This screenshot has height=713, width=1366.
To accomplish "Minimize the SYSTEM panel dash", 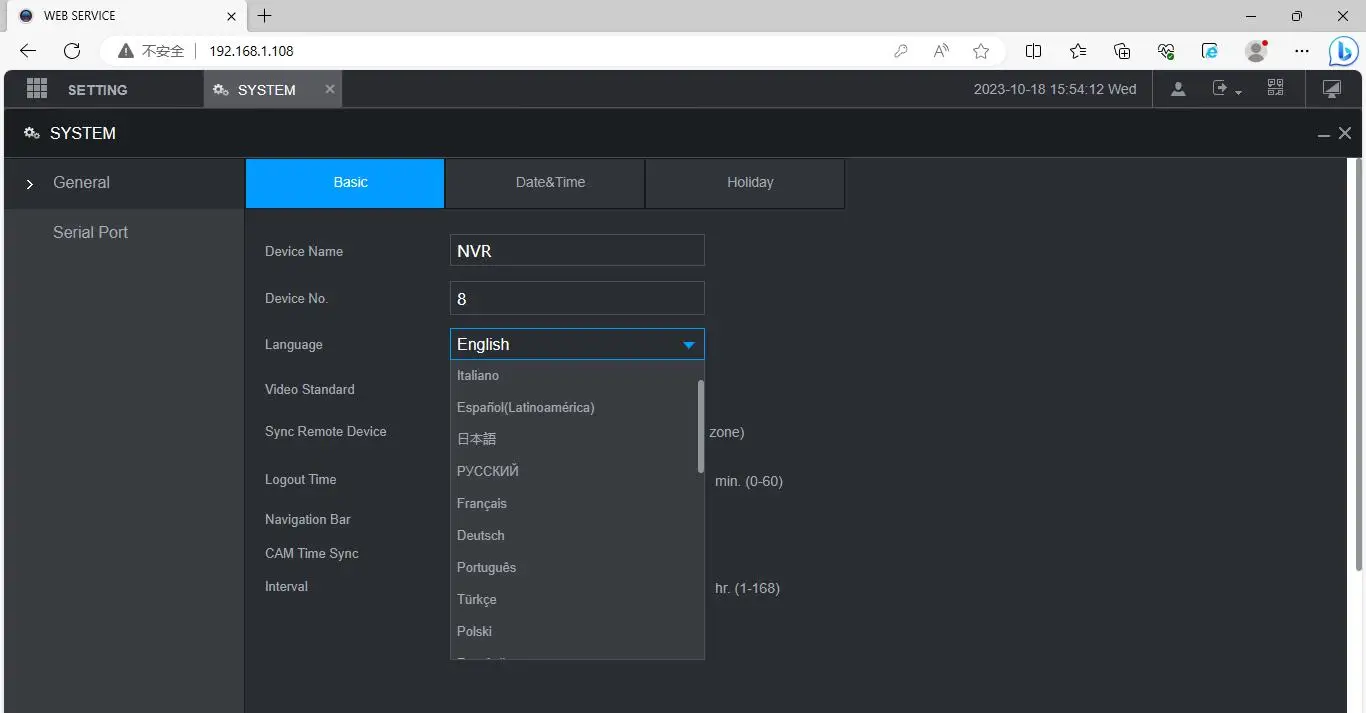I will pos(1324,134).
